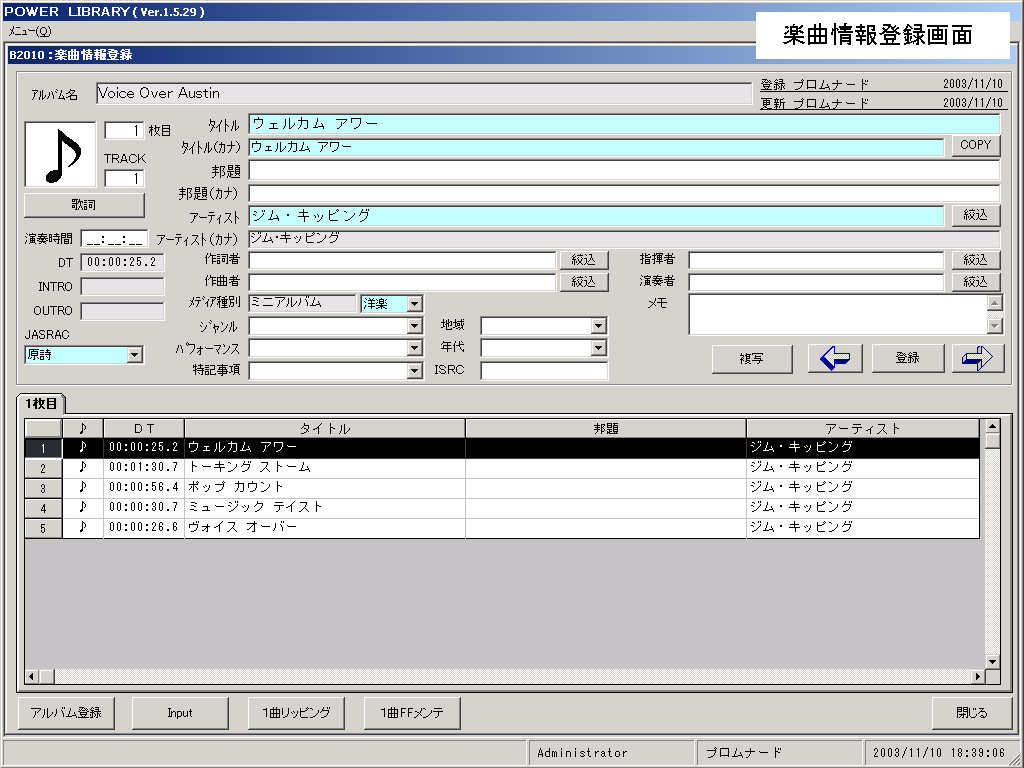Click music note icon in row 4
This screenshot has width=1024, height=768.
[x=82, y=507]
